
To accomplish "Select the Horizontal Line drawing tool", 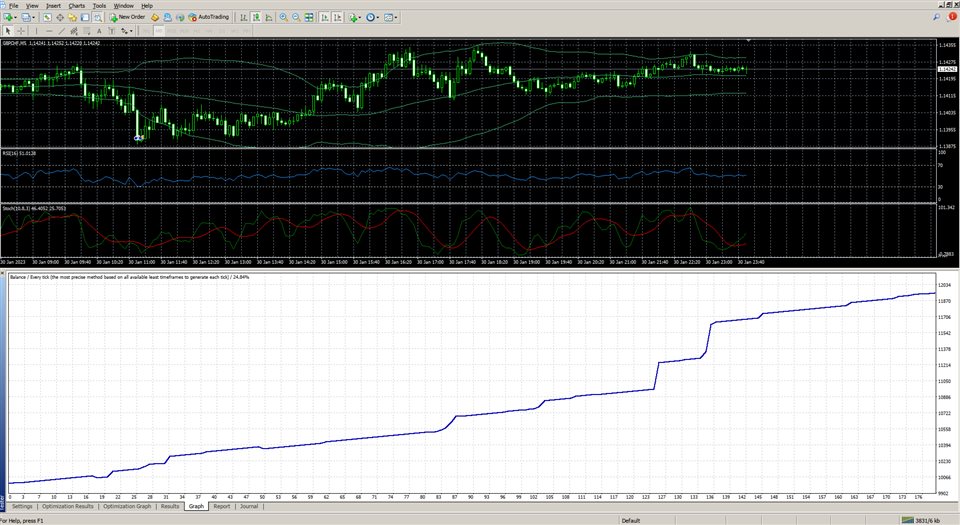I will [49, 31].
